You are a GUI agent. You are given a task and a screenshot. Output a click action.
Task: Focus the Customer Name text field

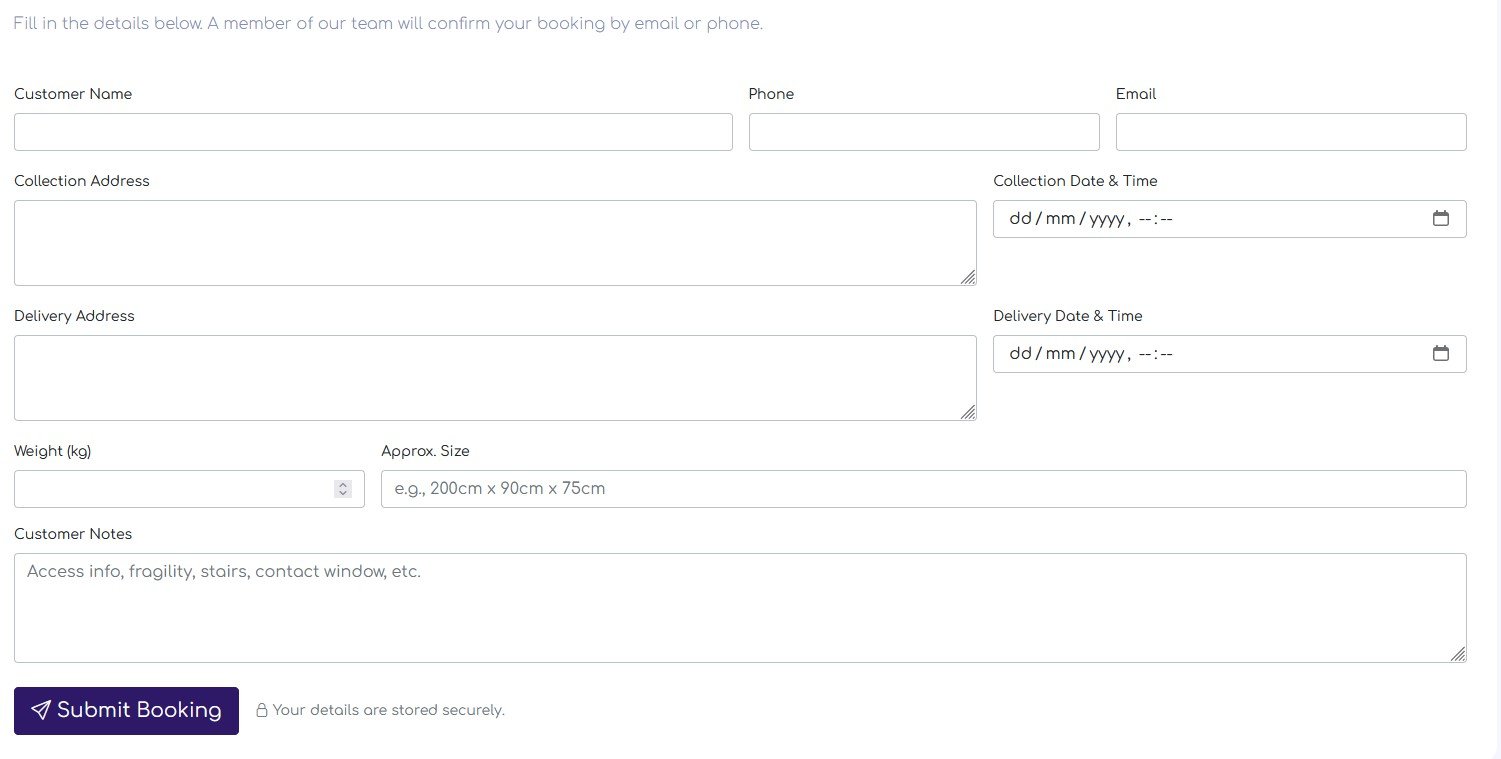coord(373,132)
